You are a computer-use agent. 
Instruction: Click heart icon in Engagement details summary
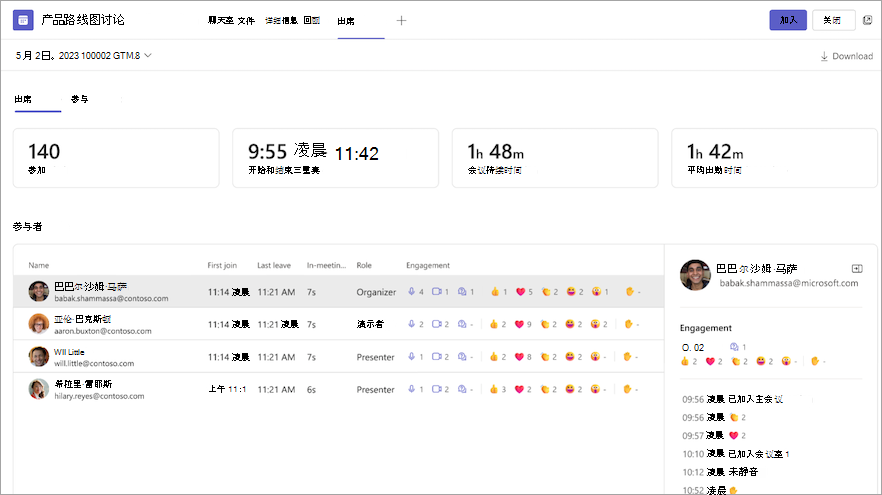710,361
